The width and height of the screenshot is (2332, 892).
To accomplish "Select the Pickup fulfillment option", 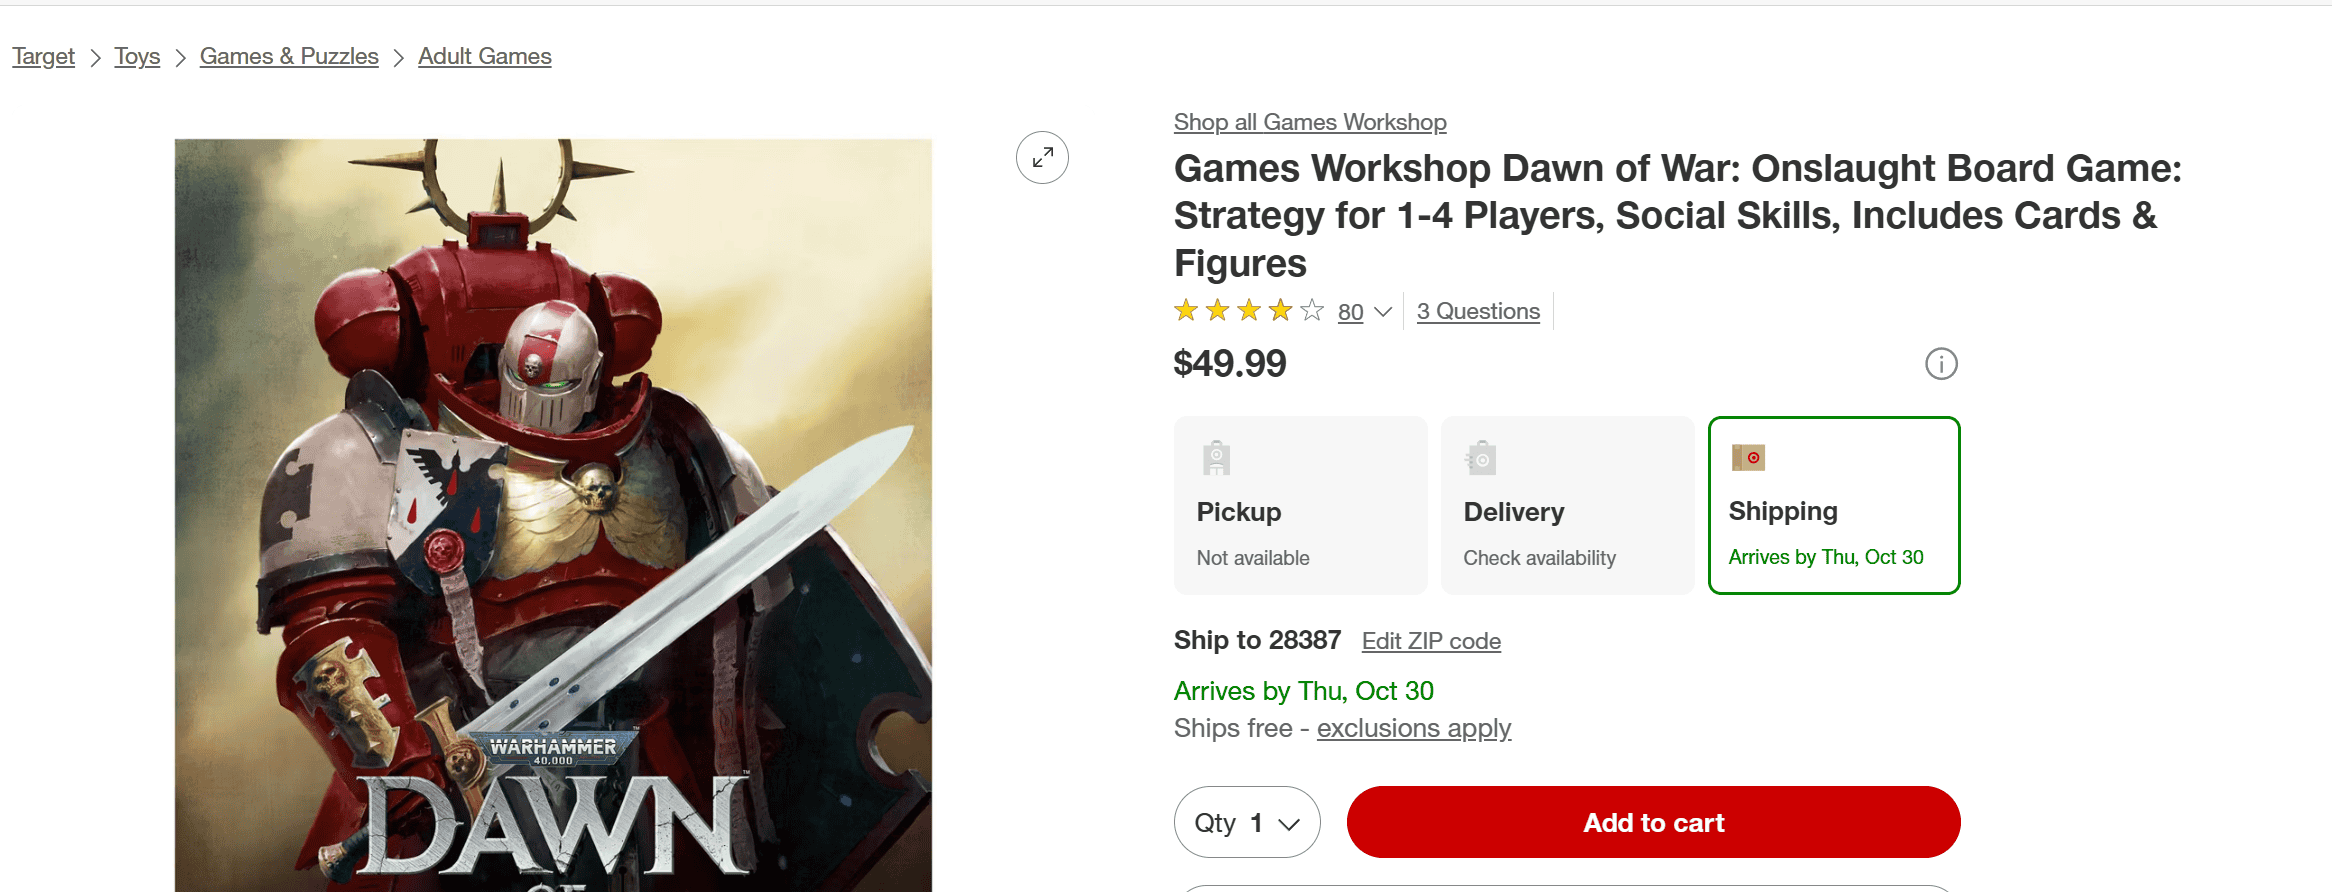I will (1300, 506).
